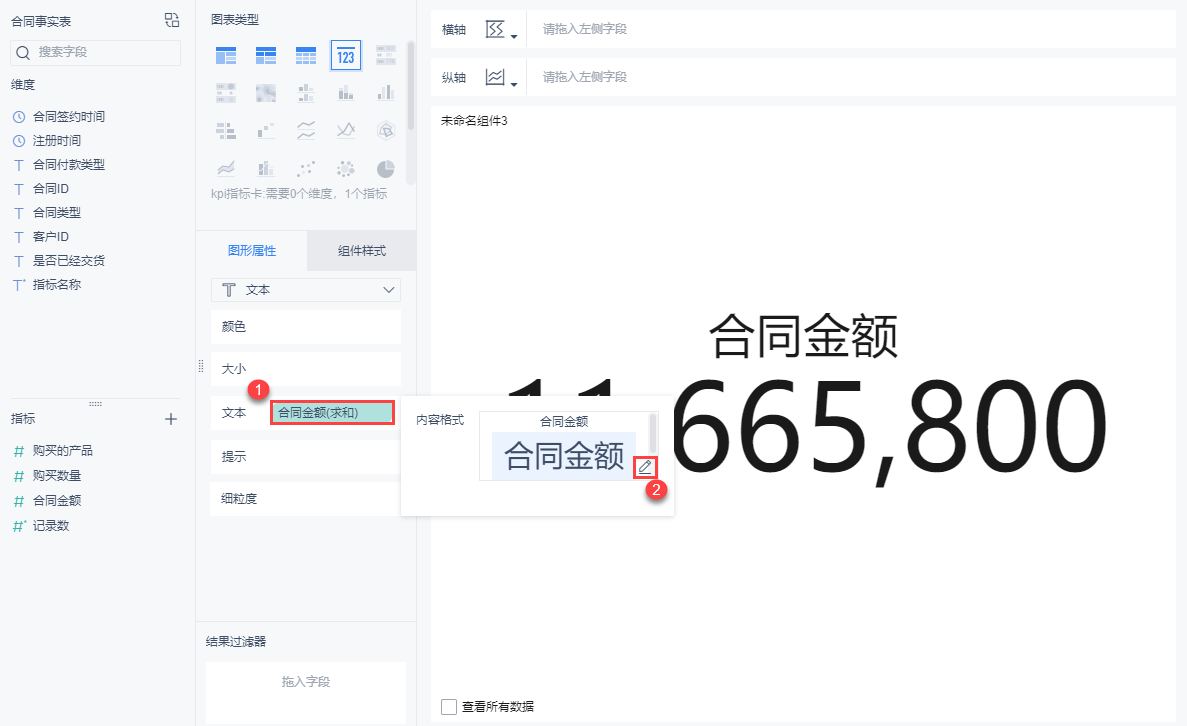Select the area chart icon

(x=226, y=168)
